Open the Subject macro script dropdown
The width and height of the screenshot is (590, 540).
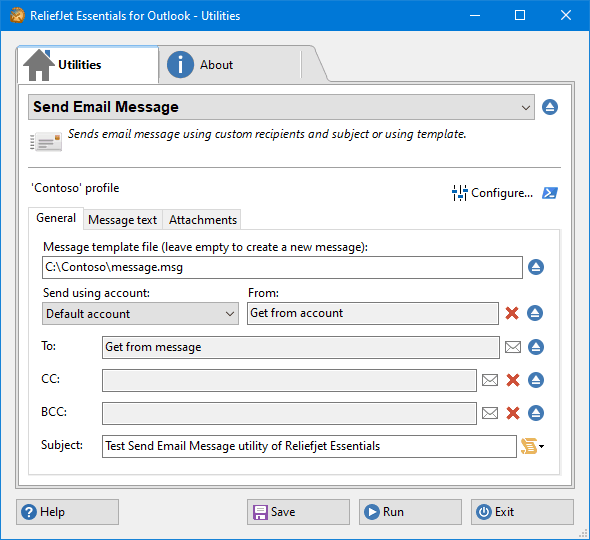point(532,446)
